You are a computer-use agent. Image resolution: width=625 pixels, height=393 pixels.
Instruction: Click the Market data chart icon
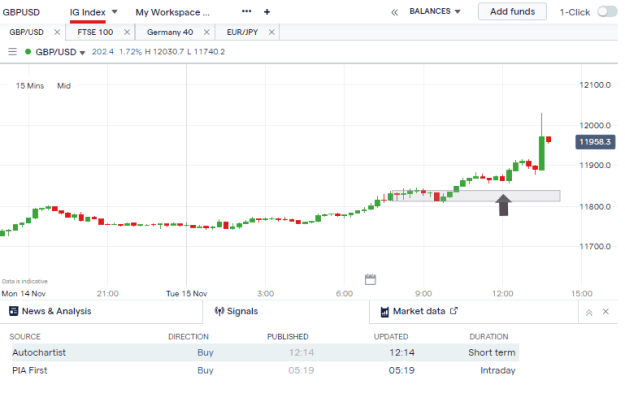click(385, 312)
